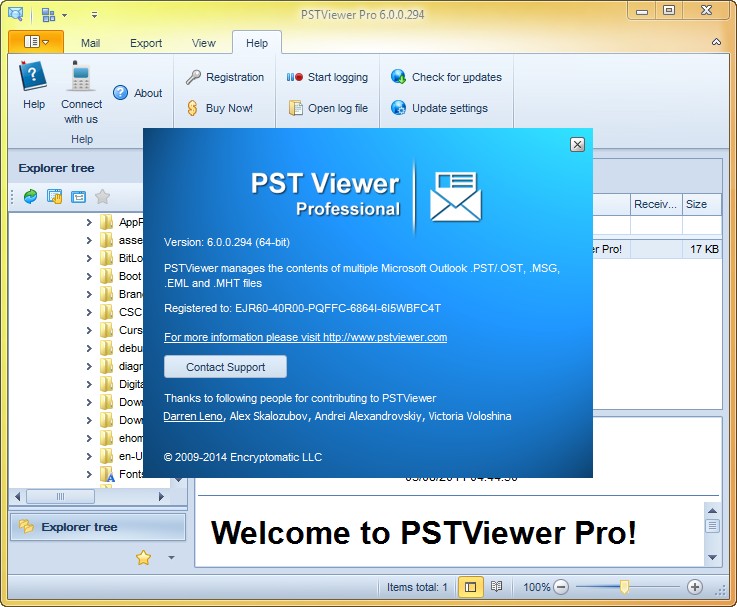Zoom in with the plus button
737x607 pixels.
[695, 587]
